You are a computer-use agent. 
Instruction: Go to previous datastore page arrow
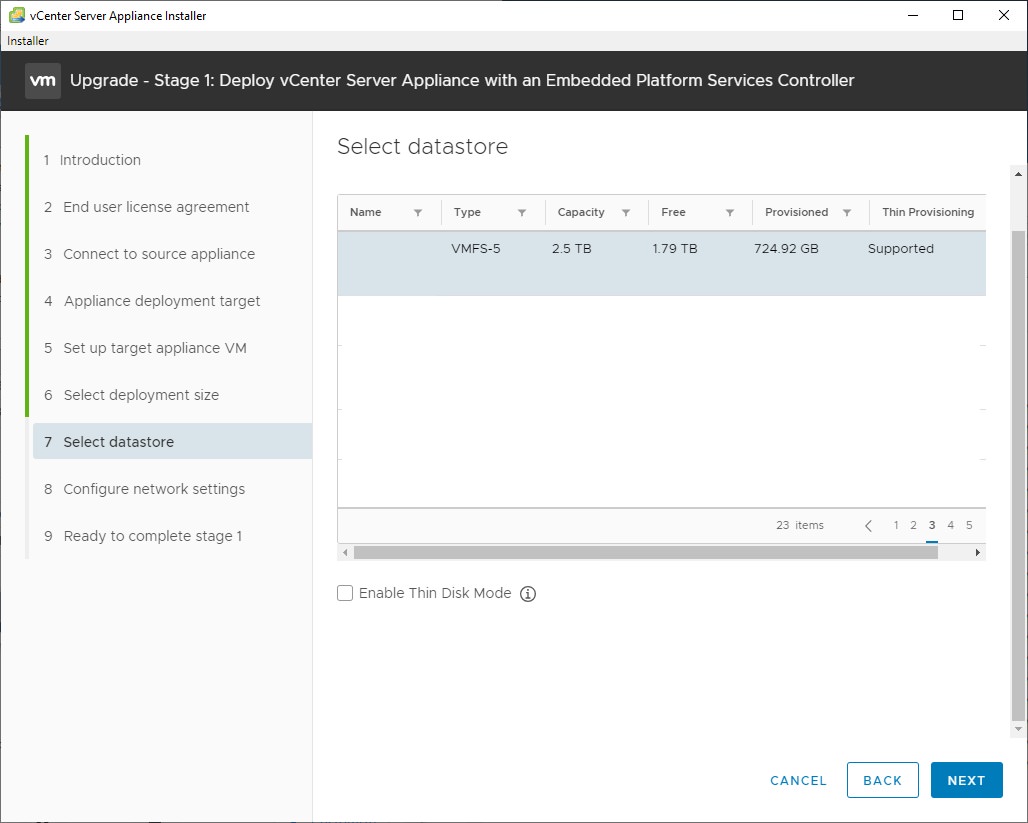[869, 525]
